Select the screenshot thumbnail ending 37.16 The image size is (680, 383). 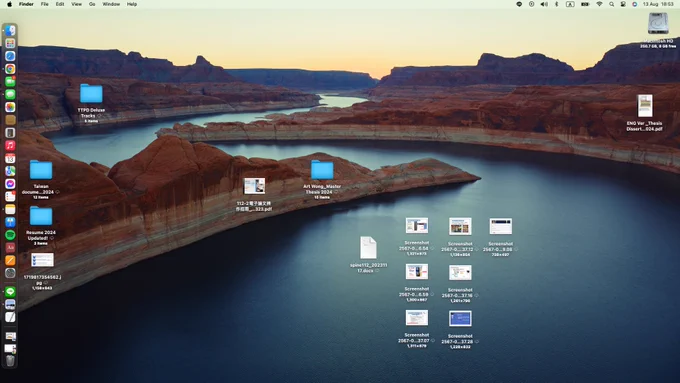[x=460, y=272]
